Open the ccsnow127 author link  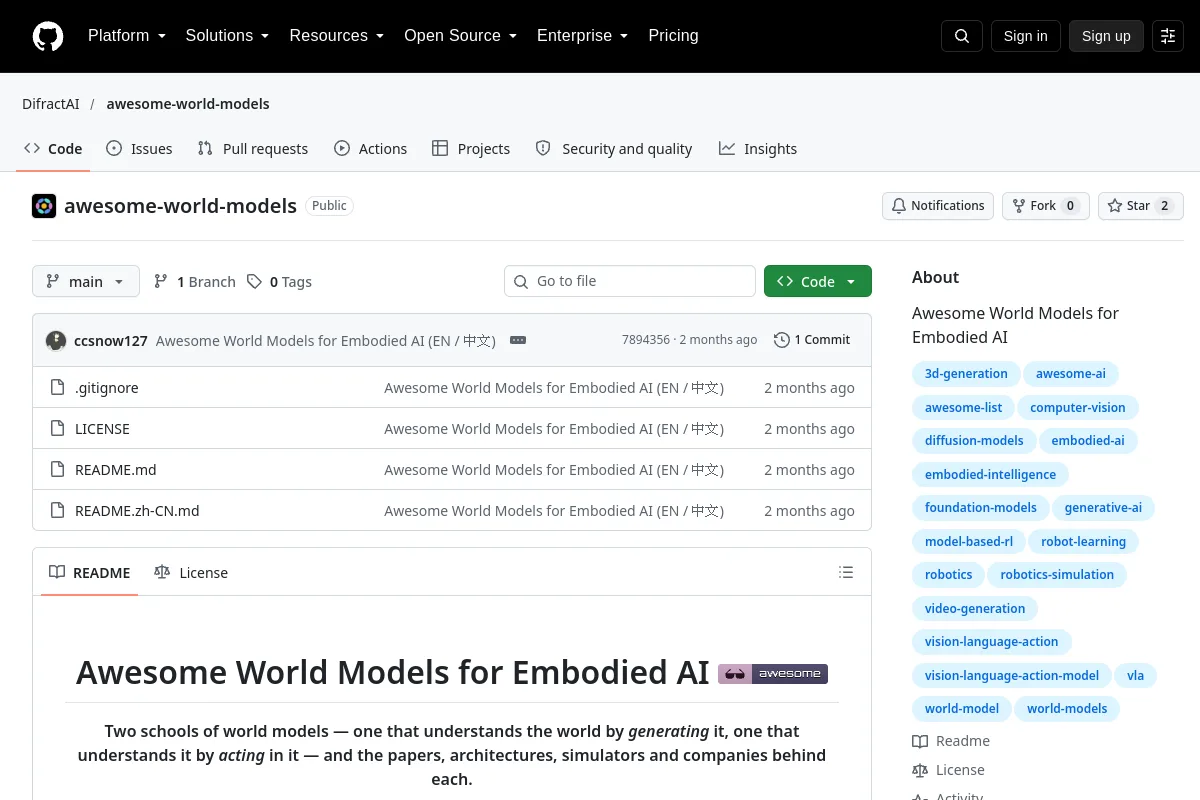pos(111,340)
